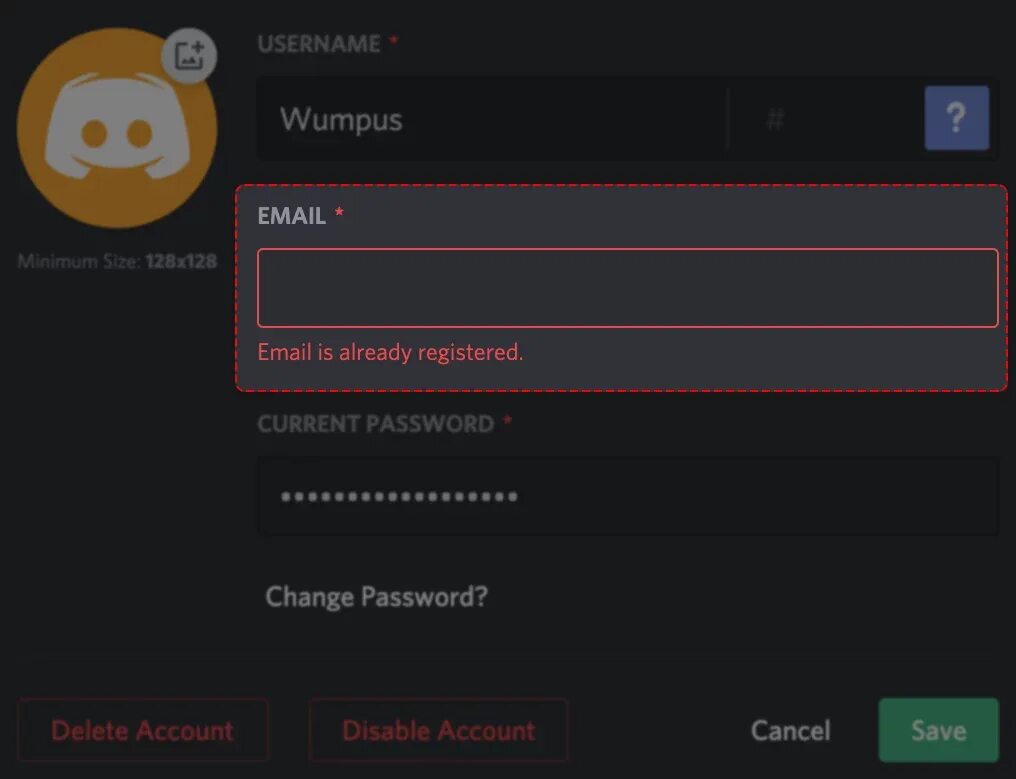The height and width of the screenshot is (779, 1016).
Task: Click the Minimum Size 128x128 text
Action: (x=117, y=262)
